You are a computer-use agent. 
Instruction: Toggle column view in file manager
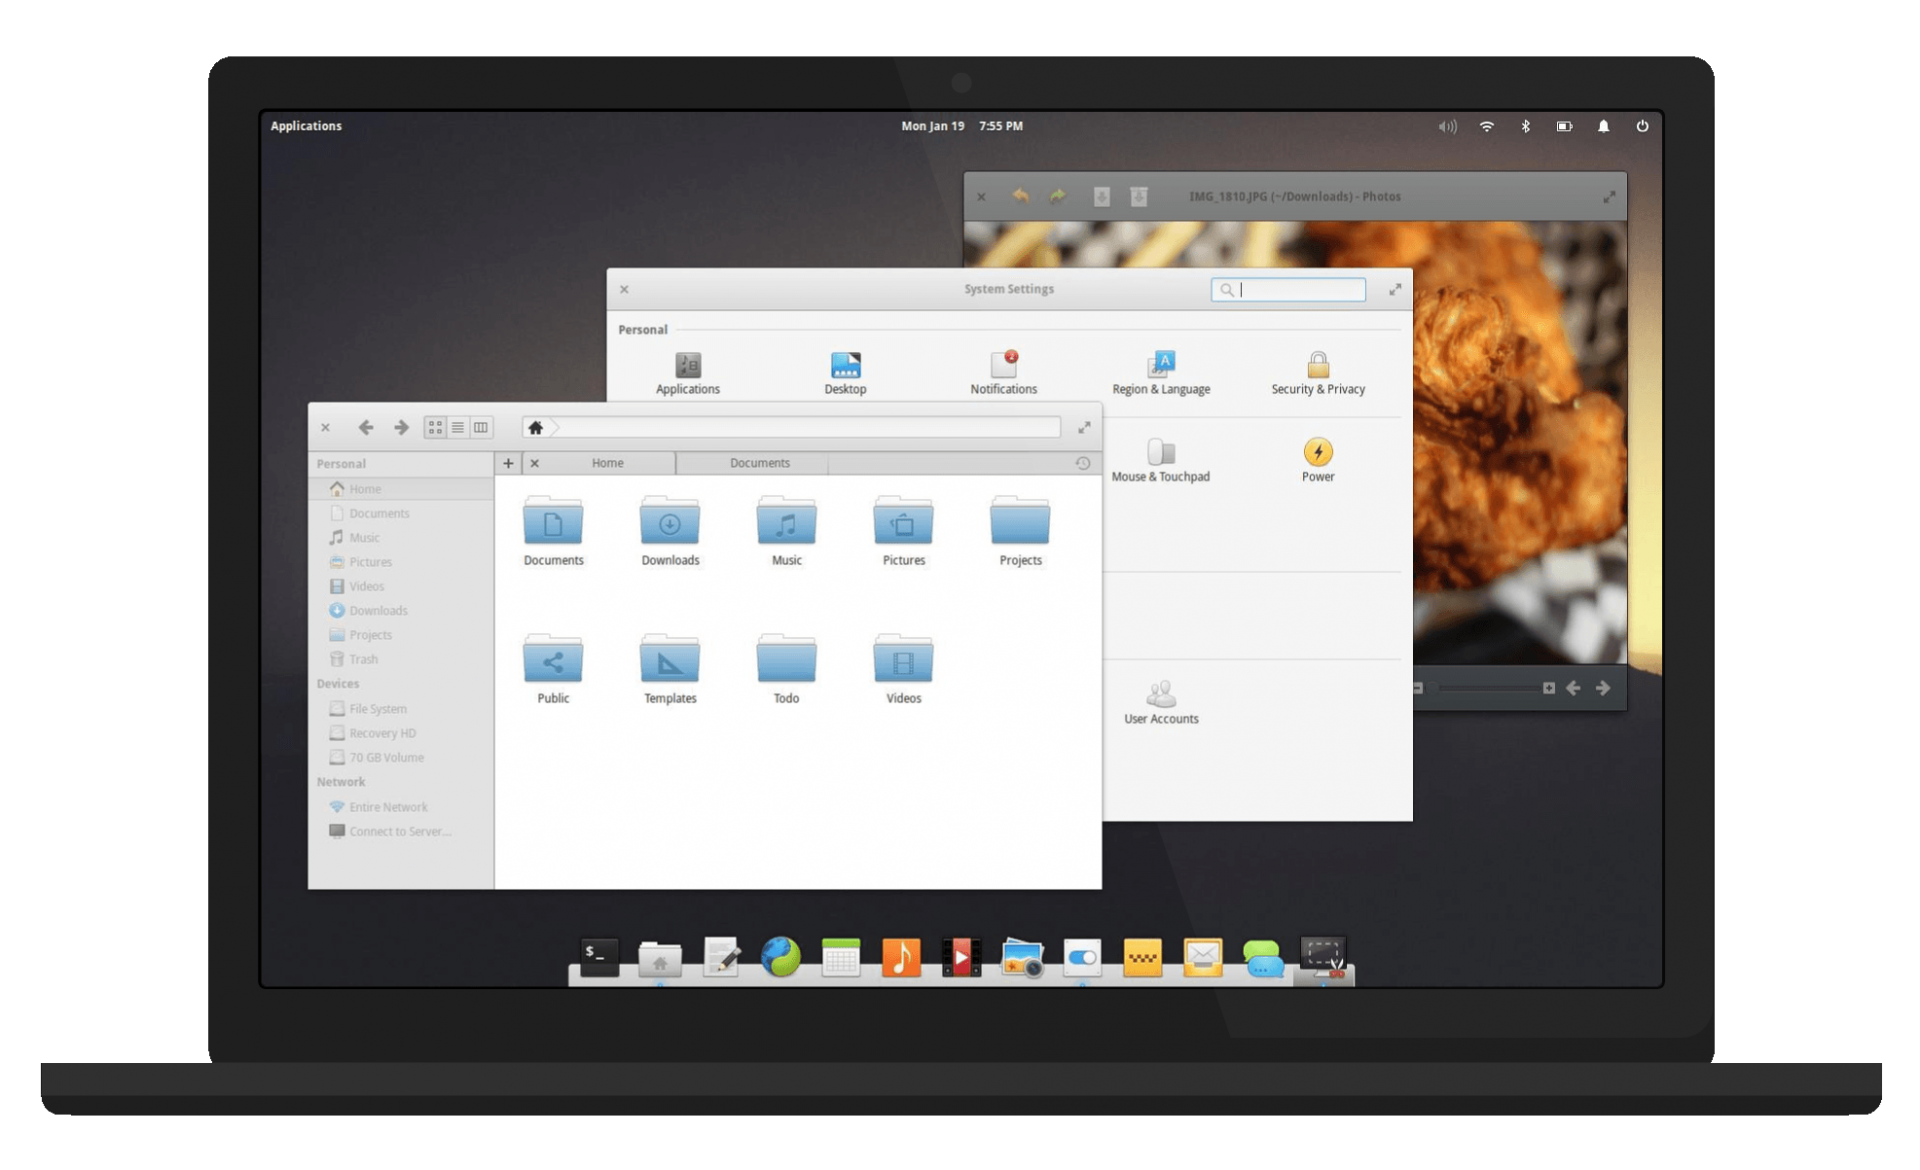pos(481,427)
